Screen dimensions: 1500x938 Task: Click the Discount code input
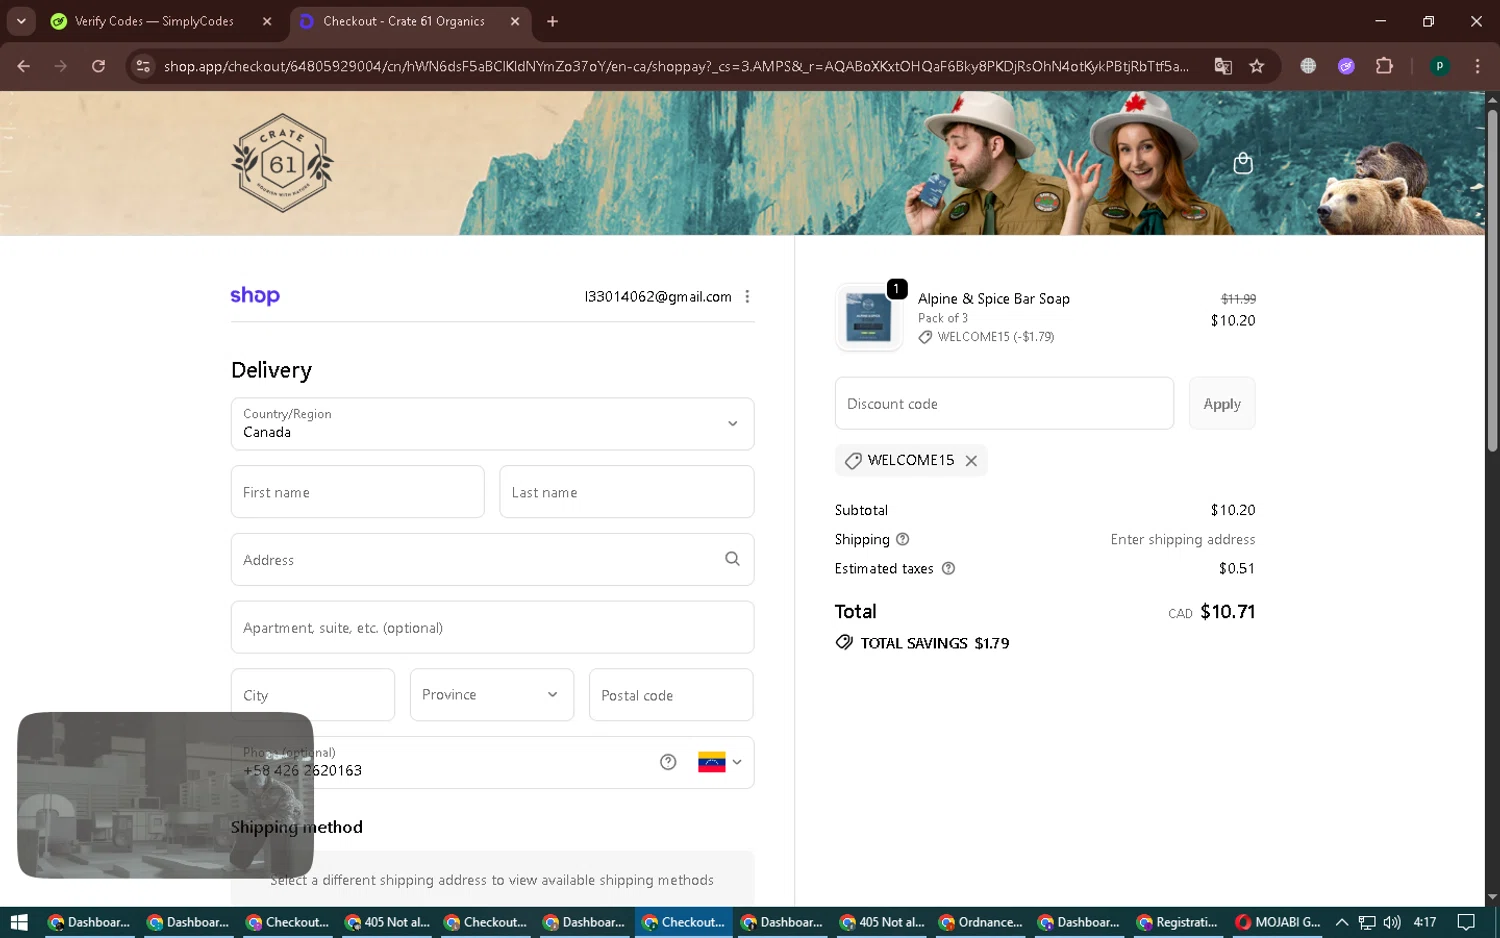pos(1004,404)
